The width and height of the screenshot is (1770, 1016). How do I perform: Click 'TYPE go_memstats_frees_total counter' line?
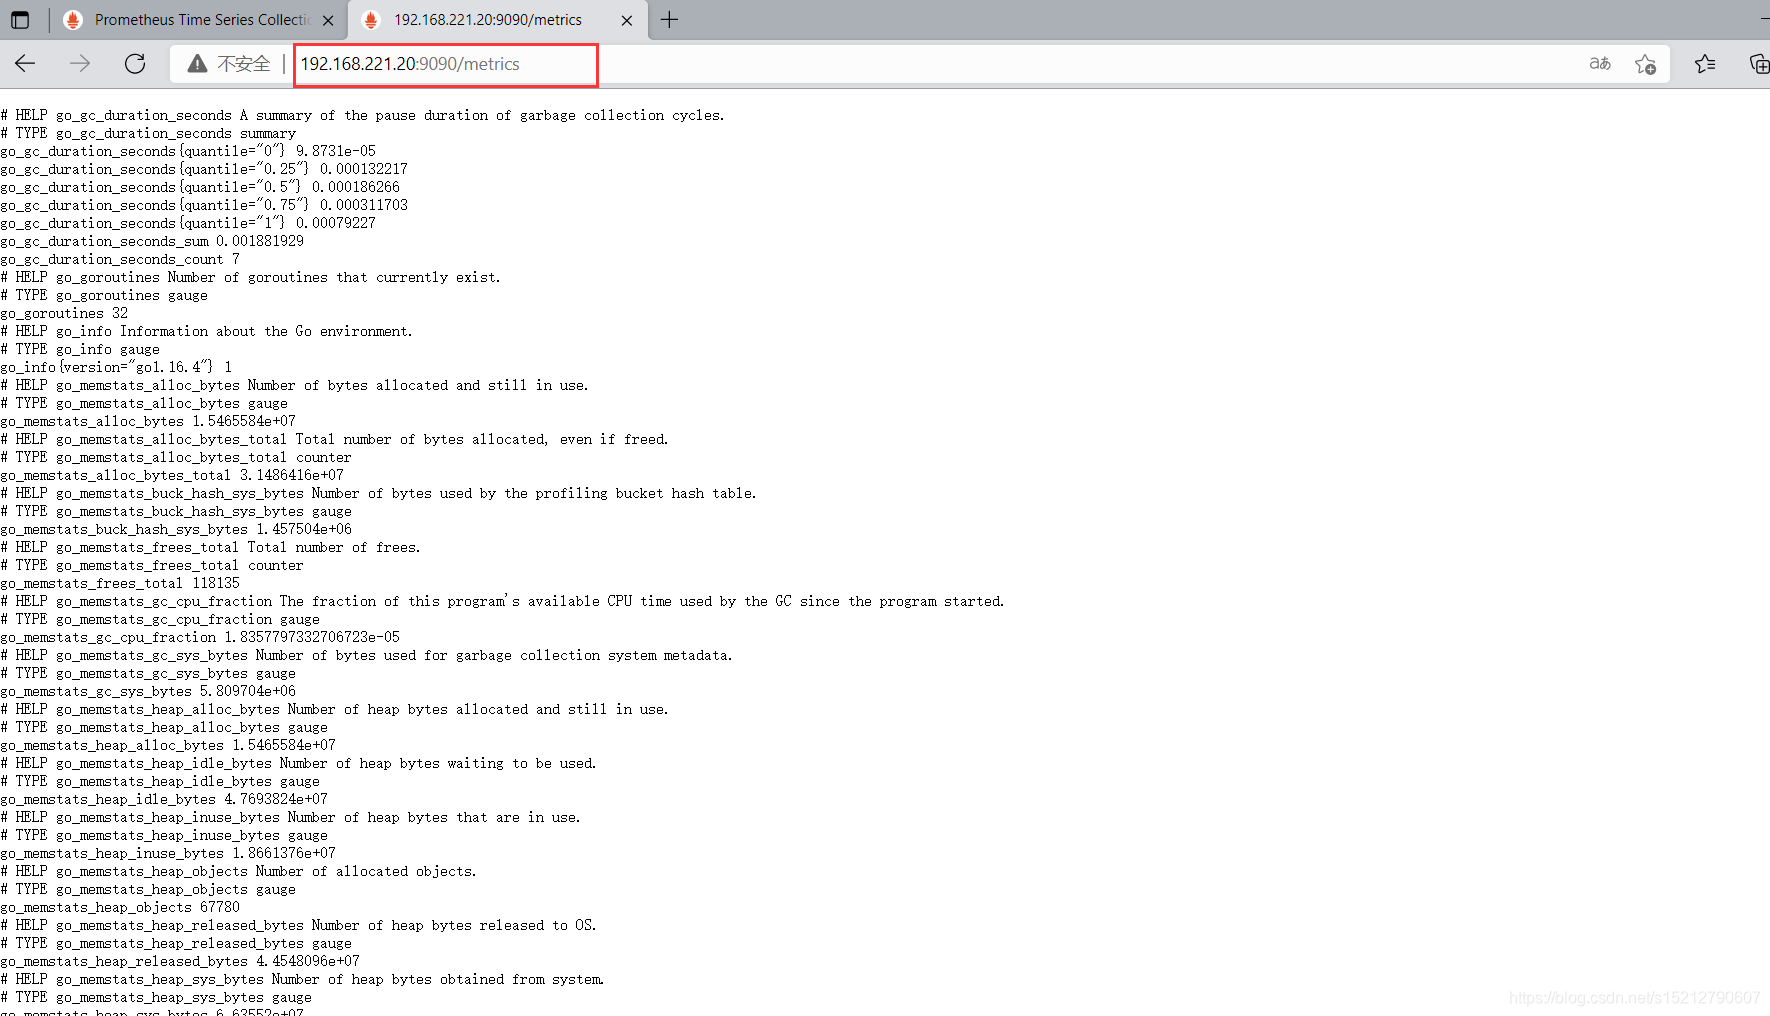152,565
